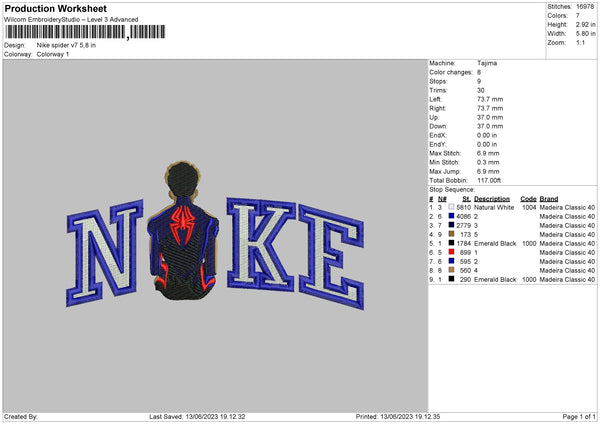
Task: Click the stitch count 2779
Action: point(463,225)
